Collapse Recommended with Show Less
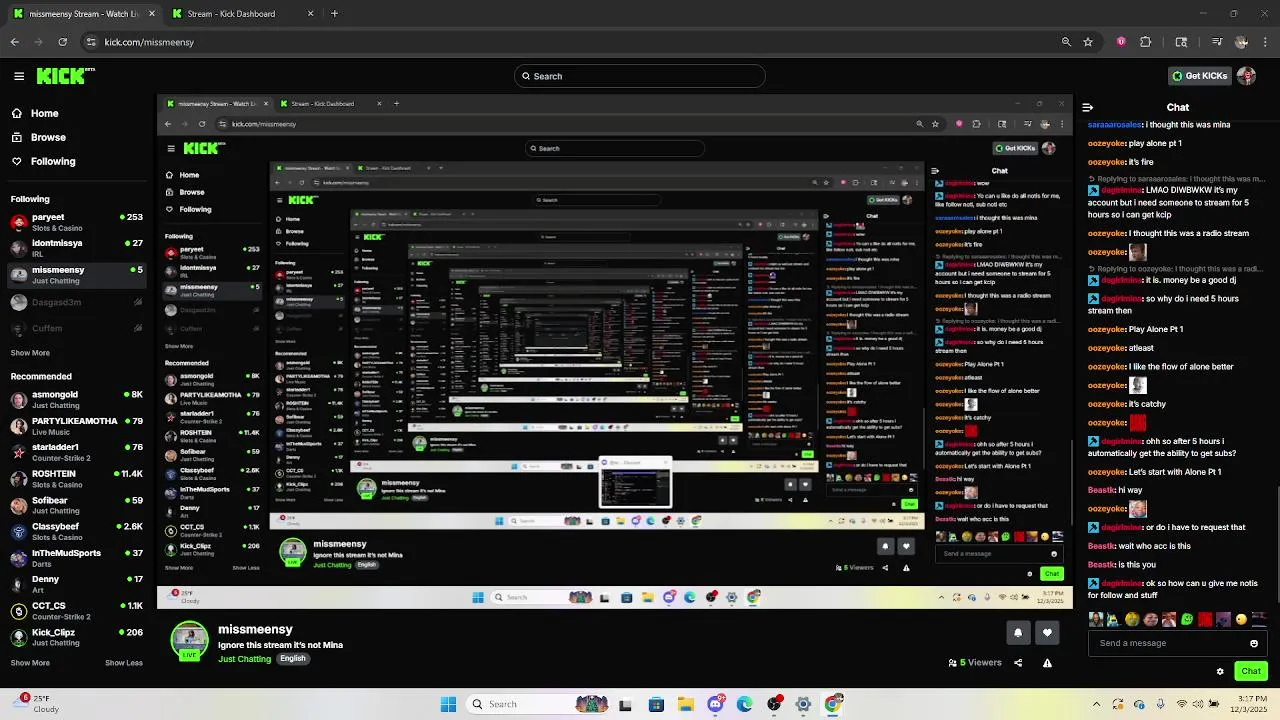The width and height of the screenshot is (1280, 720). click(123, 662)
